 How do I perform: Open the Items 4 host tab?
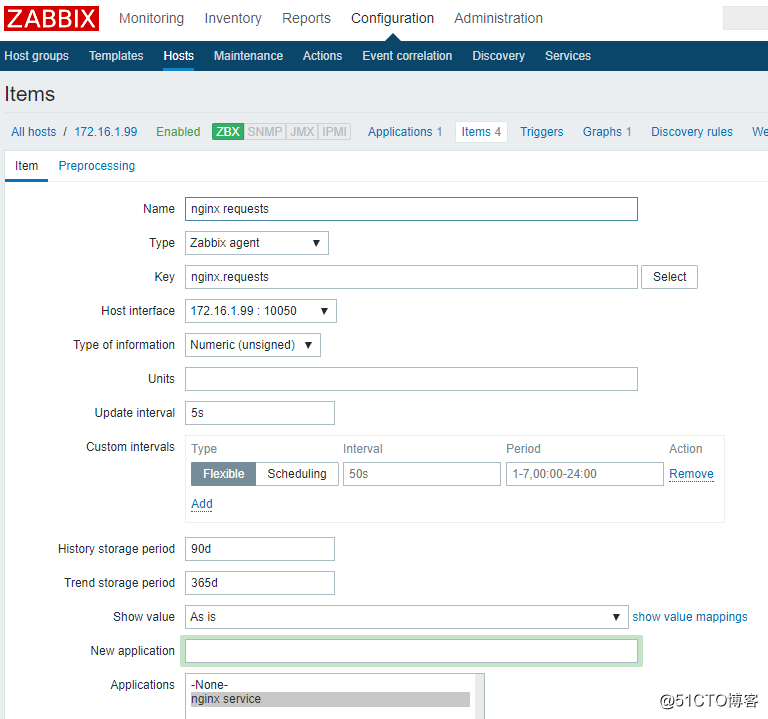(x=481, y=132)
